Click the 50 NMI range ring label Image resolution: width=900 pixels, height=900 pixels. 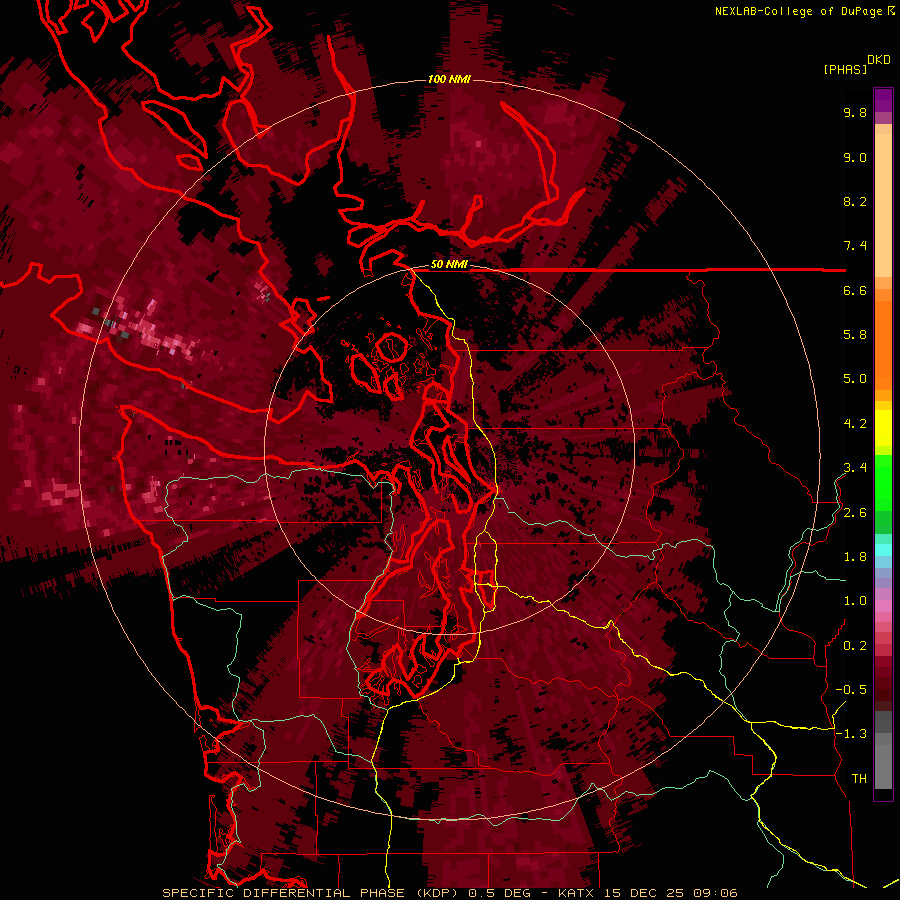pos(449,265)
